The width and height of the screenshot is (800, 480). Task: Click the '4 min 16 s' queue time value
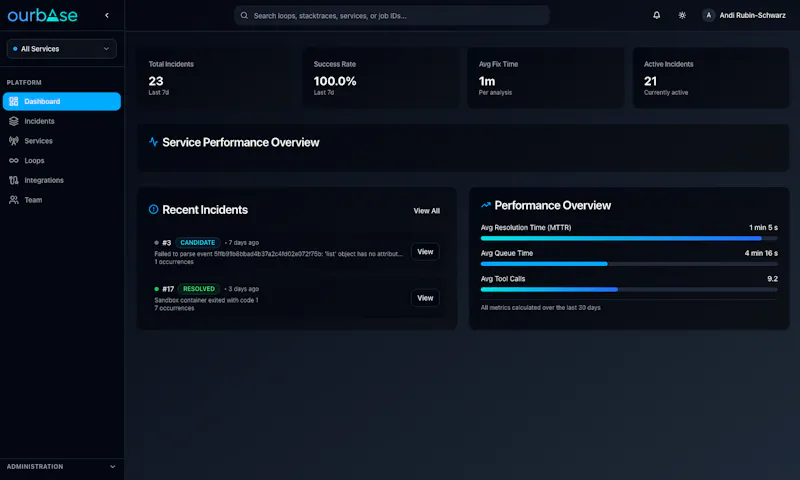click(761, 253)
